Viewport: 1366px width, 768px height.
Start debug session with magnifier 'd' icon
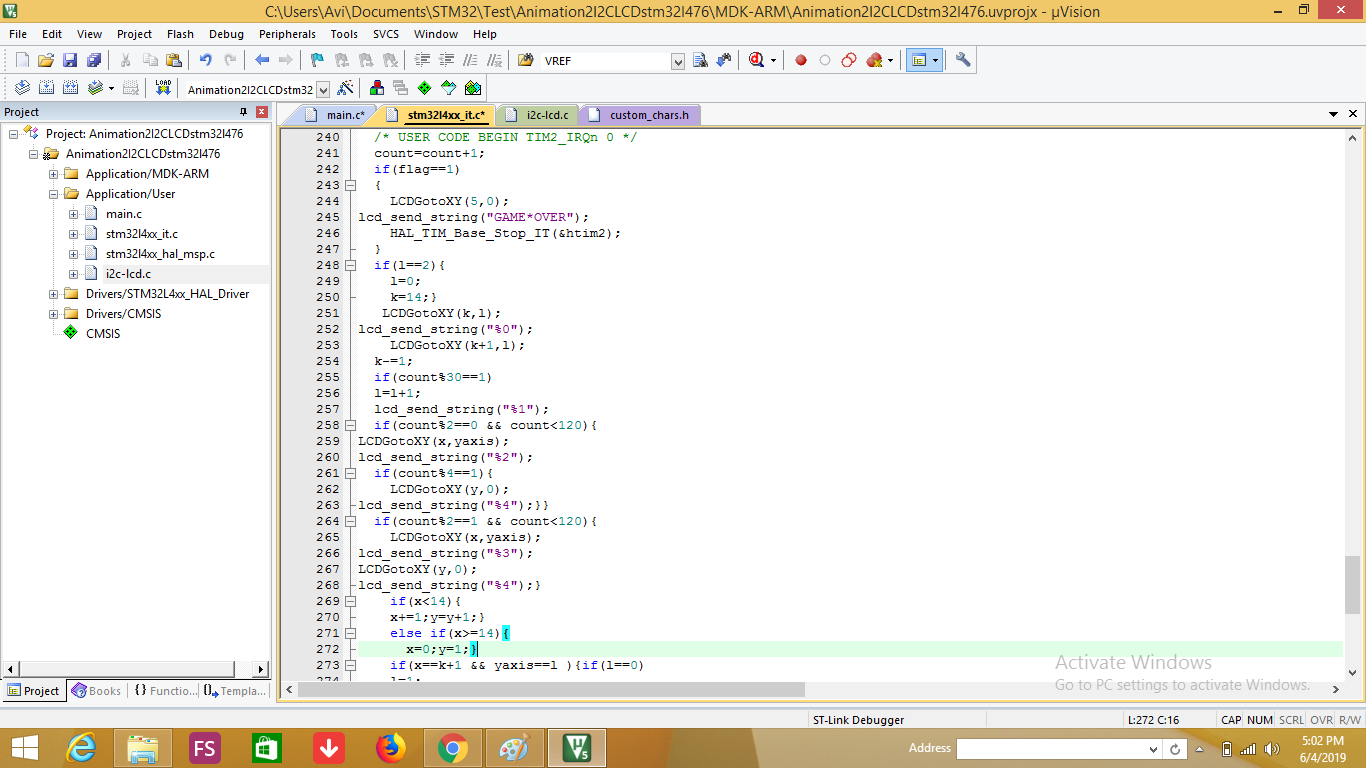757,60
